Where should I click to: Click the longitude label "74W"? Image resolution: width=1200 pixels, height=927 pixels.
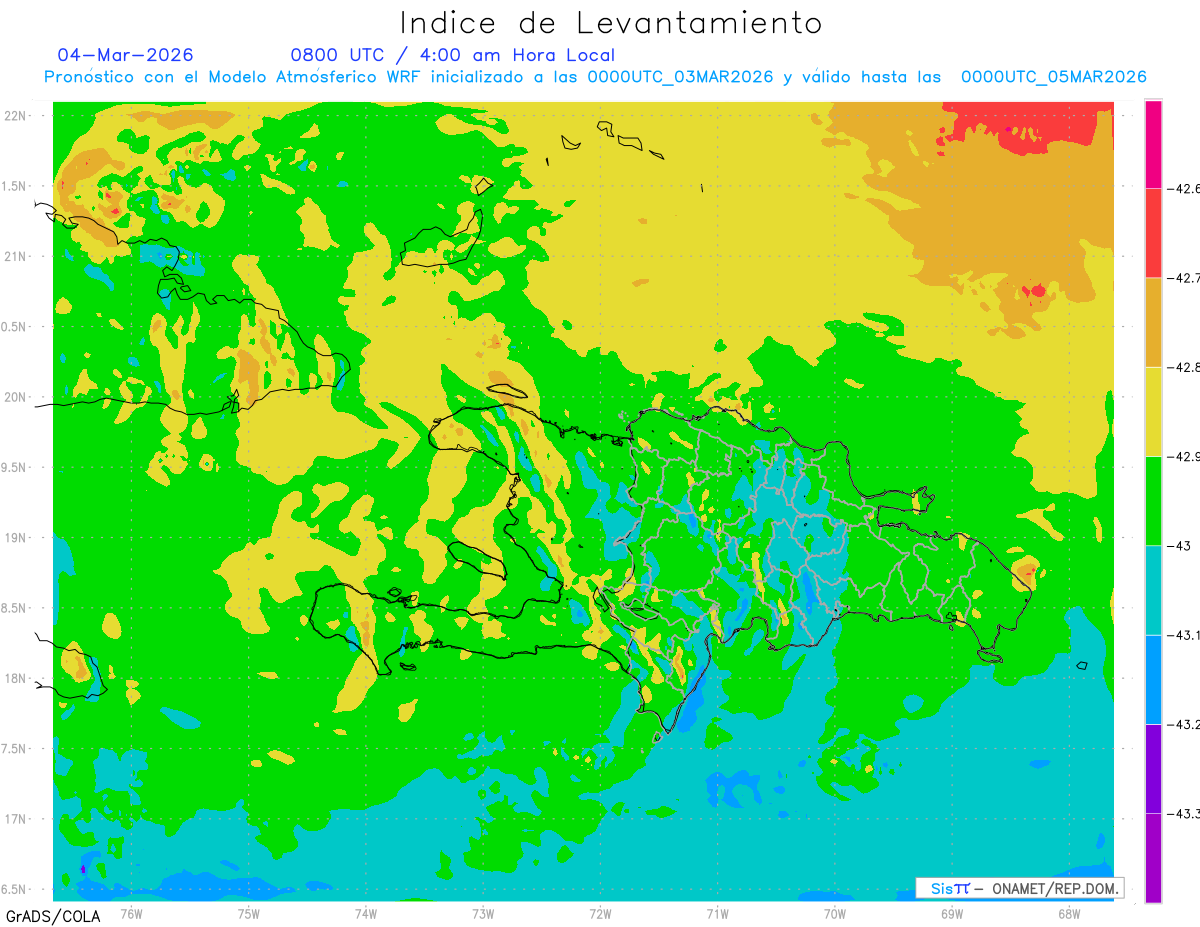click(x=366, y=914)
